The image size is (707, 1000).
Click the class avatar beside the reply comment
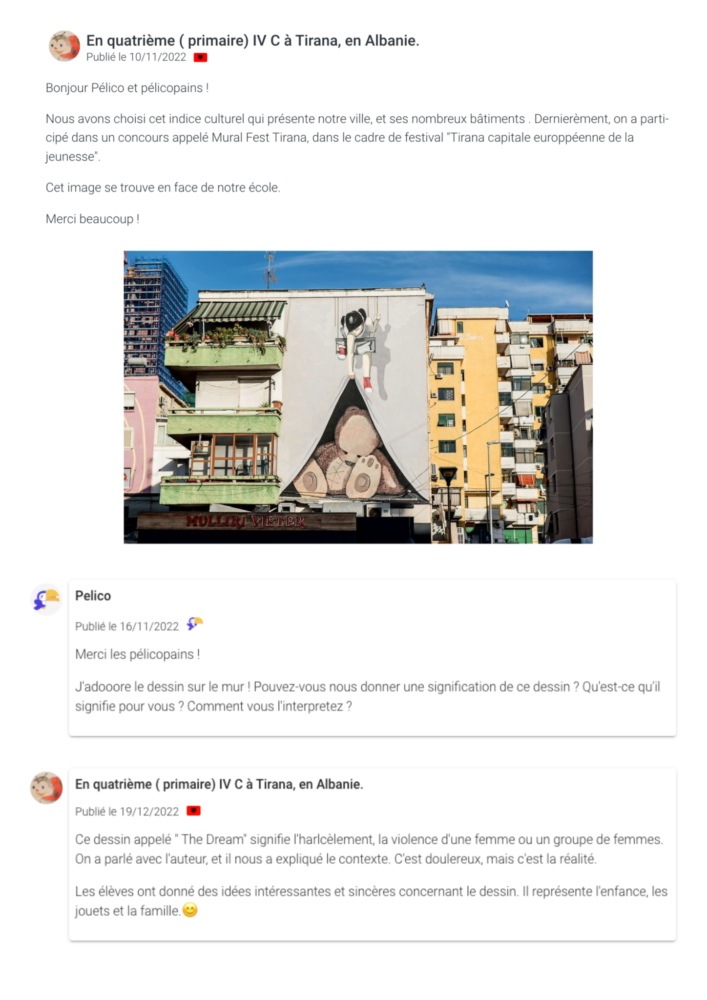coord(47,788)
